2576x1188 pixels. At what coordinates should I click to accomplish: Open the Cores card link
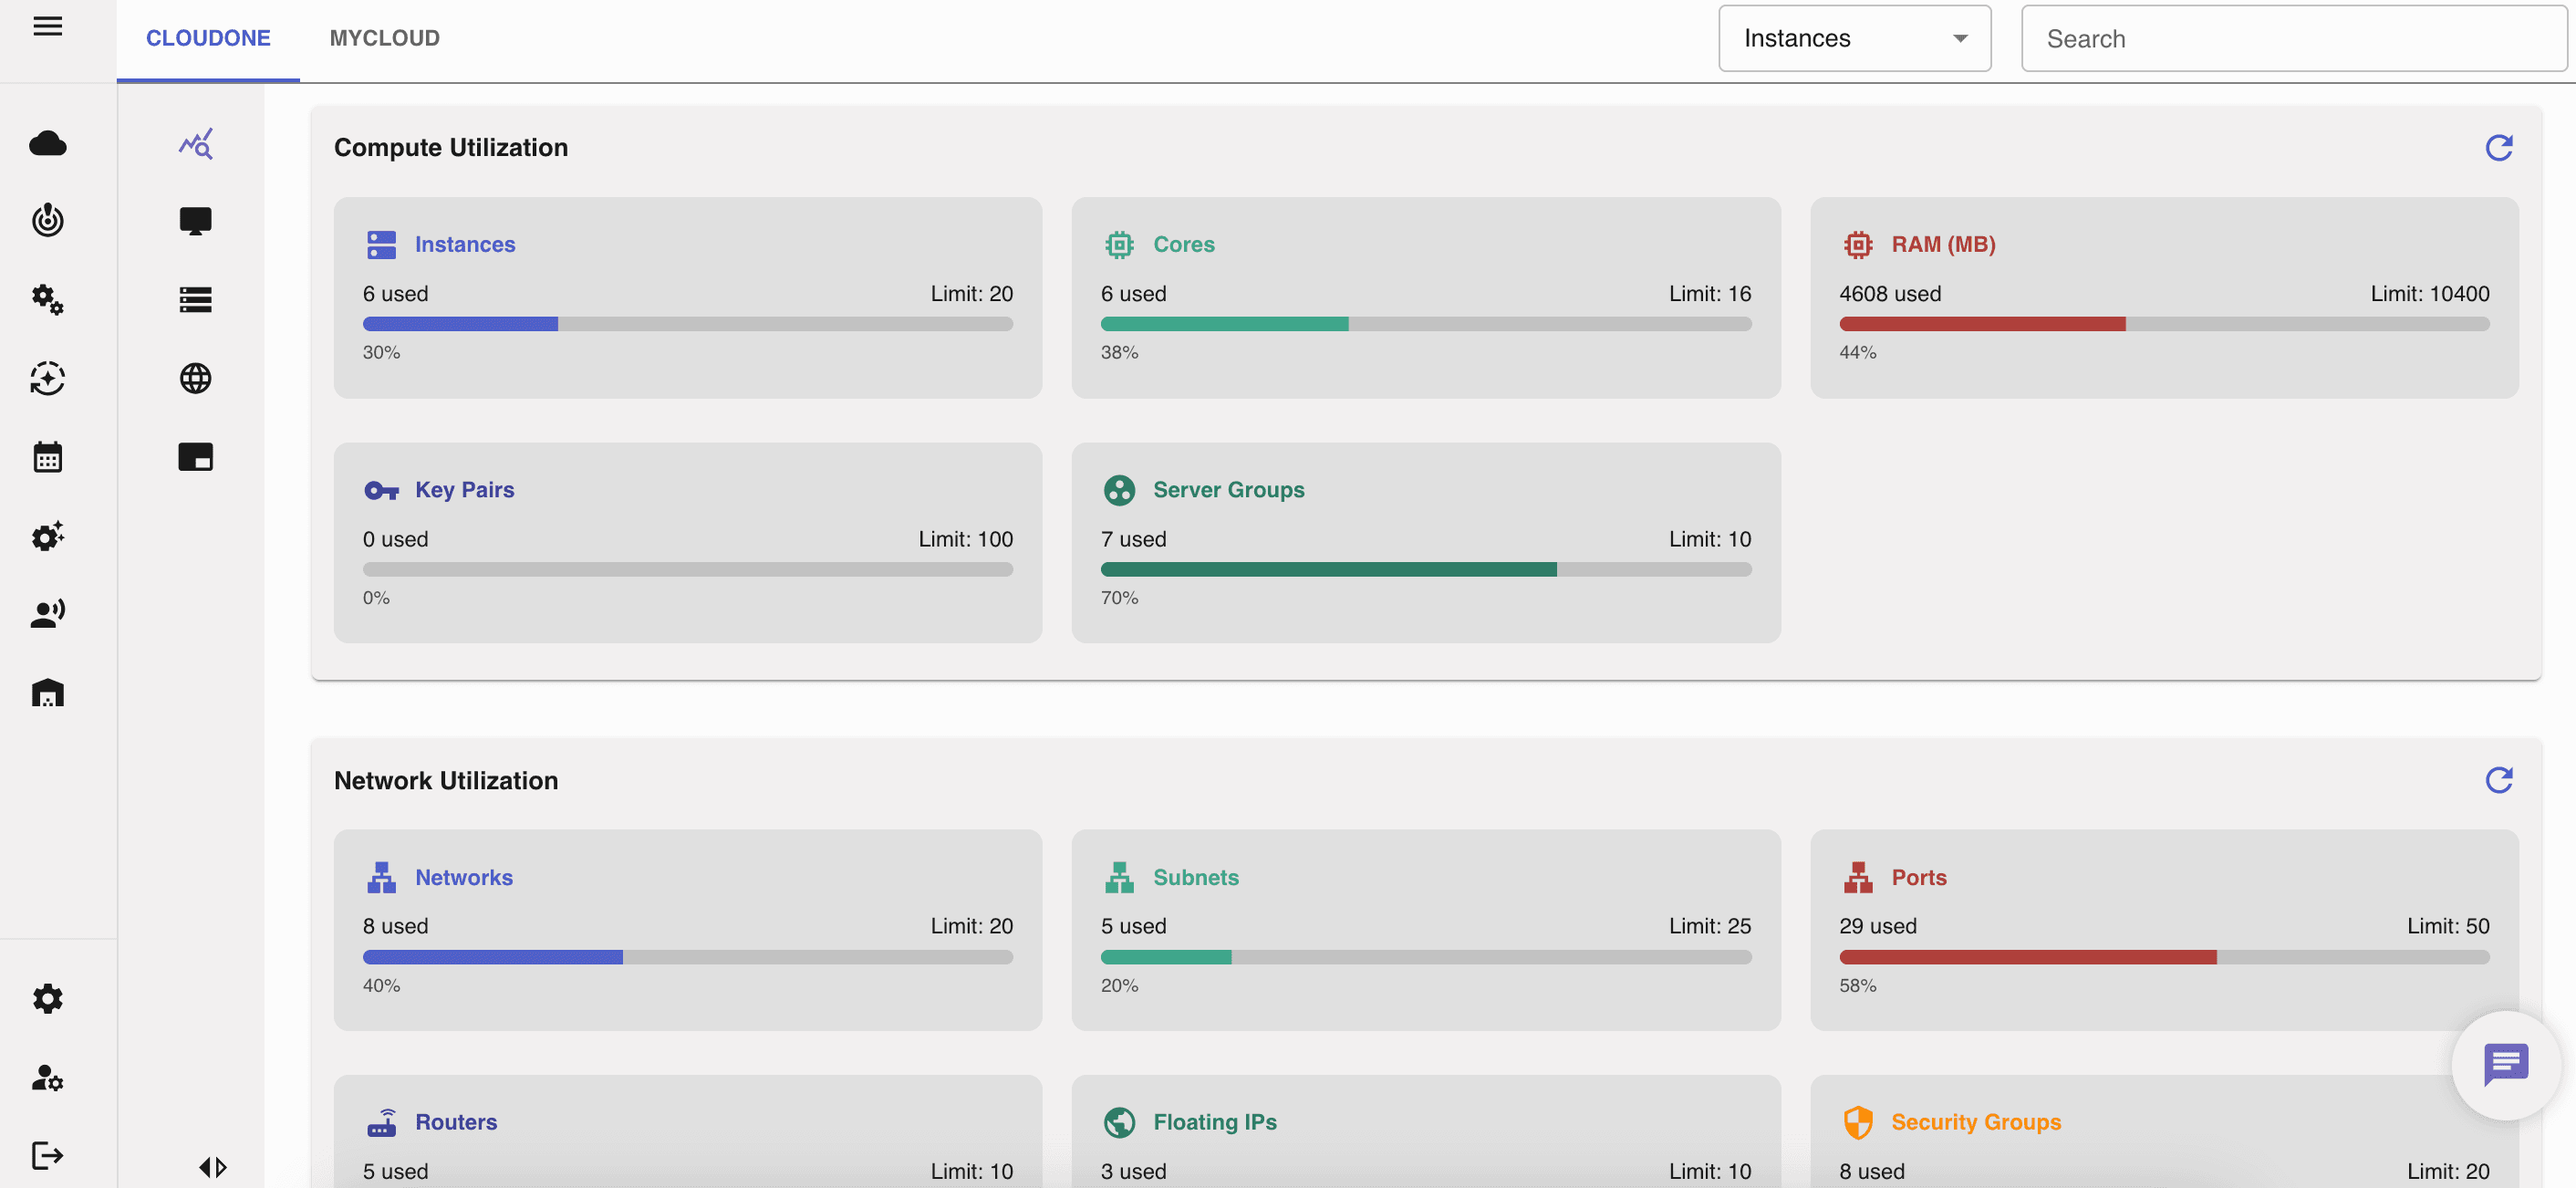point(1184,245)
